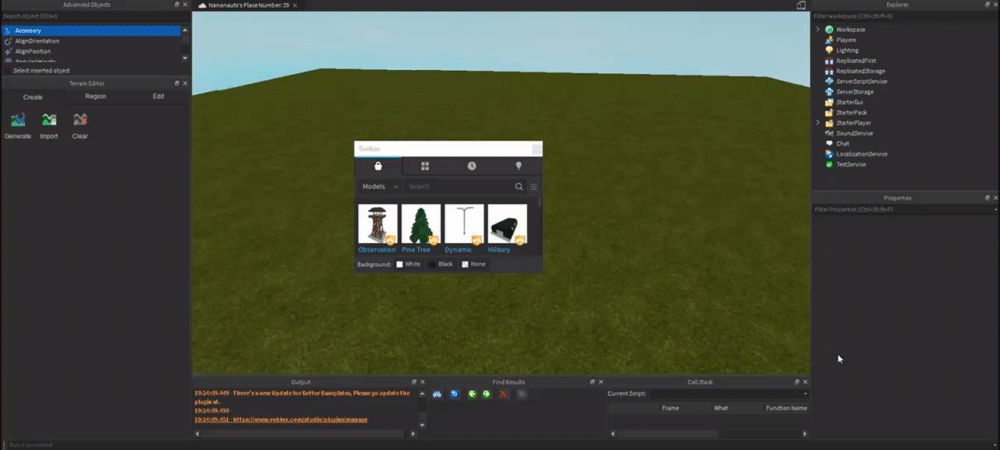Undock the Call Stack panel via float button
This screenshot has width=1000, height=450.
tap(797, 382)
